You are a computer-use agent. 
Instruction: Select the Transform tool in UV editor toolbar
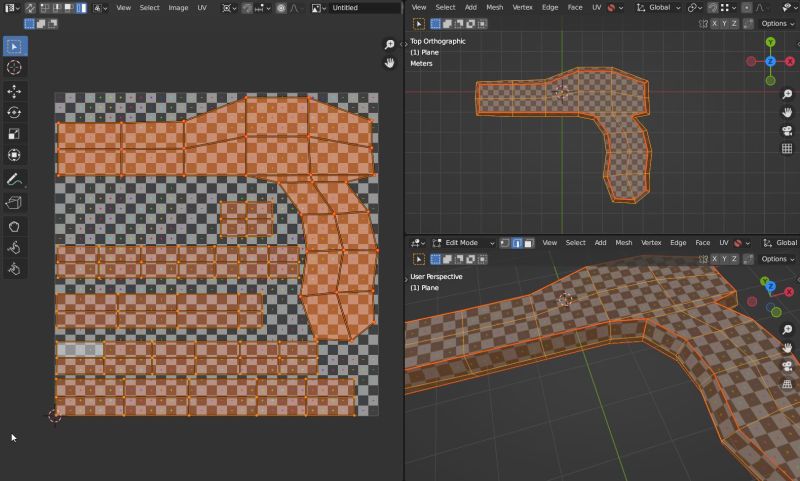[x=14, y=155]
